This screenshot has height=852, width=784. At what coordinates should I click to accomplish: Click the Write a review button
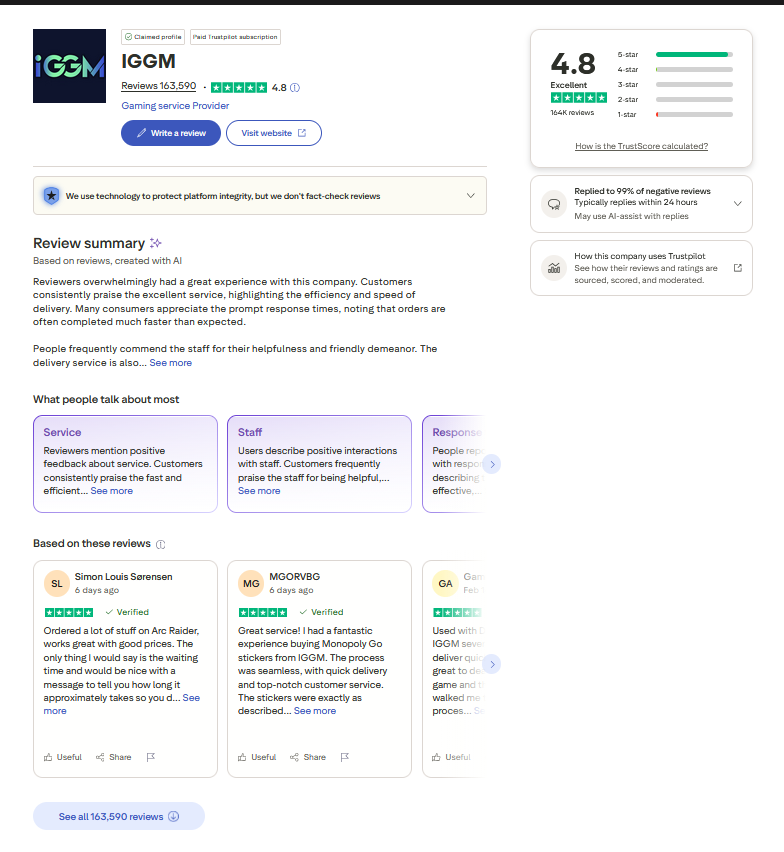[x=171, y=133]
